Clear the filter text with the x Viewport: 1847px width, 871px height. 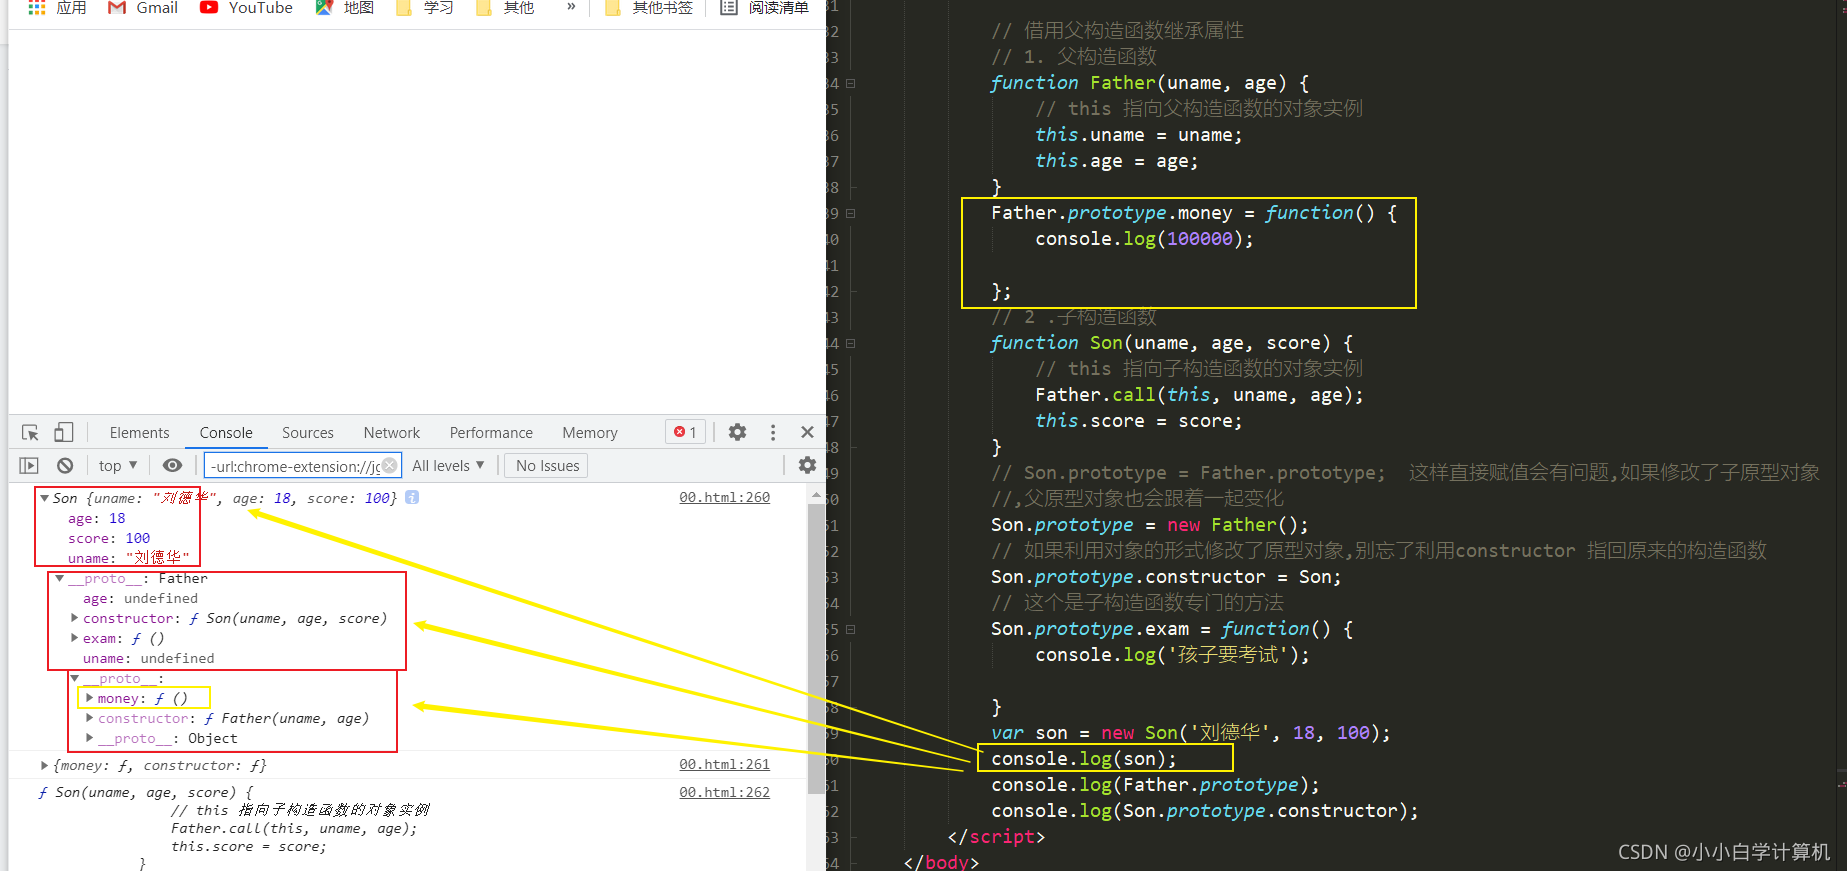[390, 466]
